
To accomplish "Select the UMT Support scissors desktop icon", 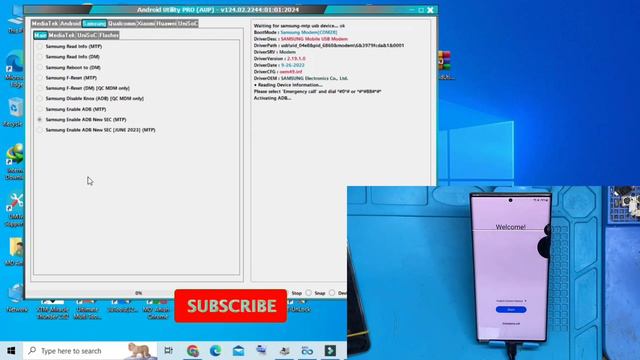I will point(15,210).
